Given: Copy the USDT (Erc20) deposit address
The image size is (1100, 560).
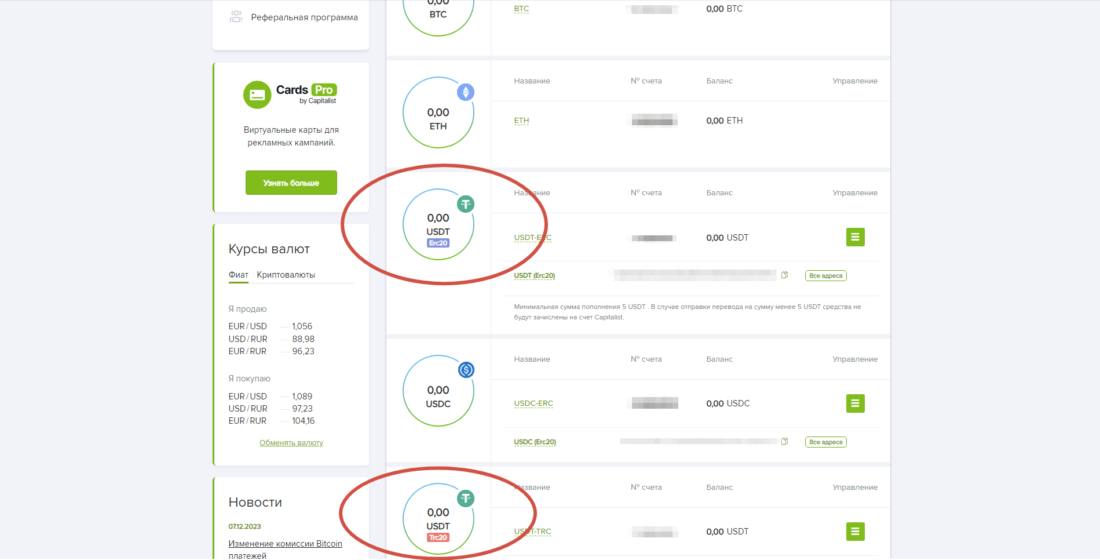Looking at the screenshot, I should tap(785, 275).
